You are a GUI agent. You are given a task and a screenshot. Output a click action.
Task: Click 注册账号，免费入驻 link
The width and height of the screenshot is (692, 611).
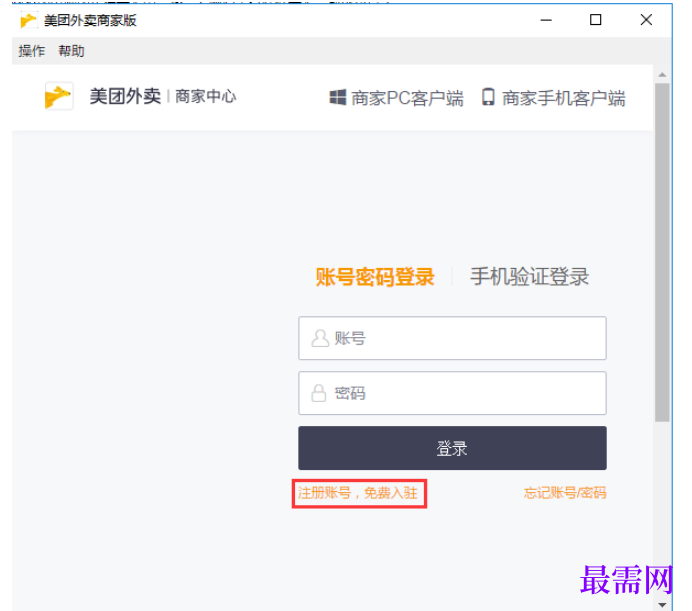(x=358, y=493)
